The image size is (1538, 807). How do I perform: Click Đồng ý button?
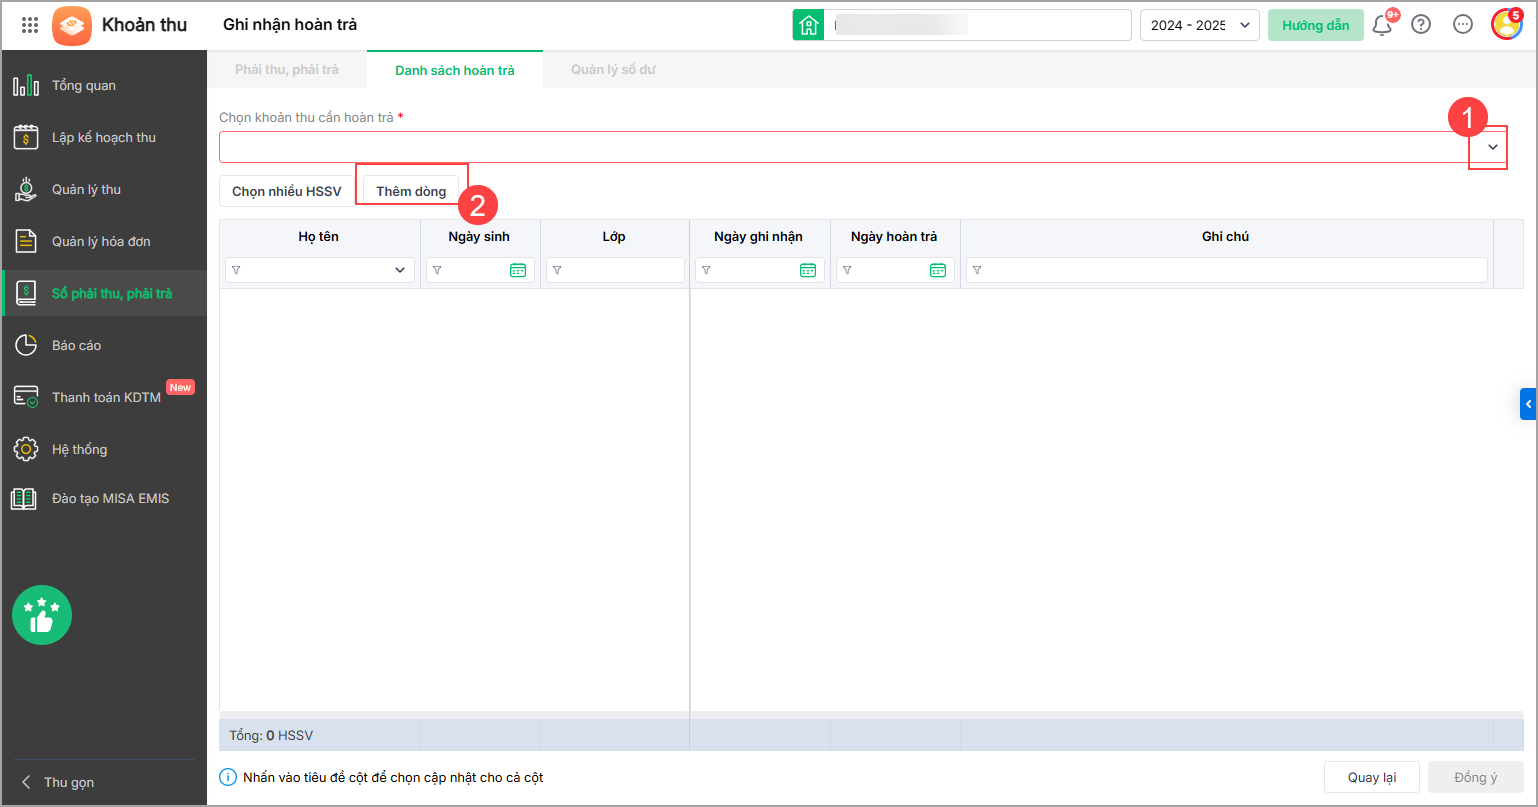[x=1476, y=777]
